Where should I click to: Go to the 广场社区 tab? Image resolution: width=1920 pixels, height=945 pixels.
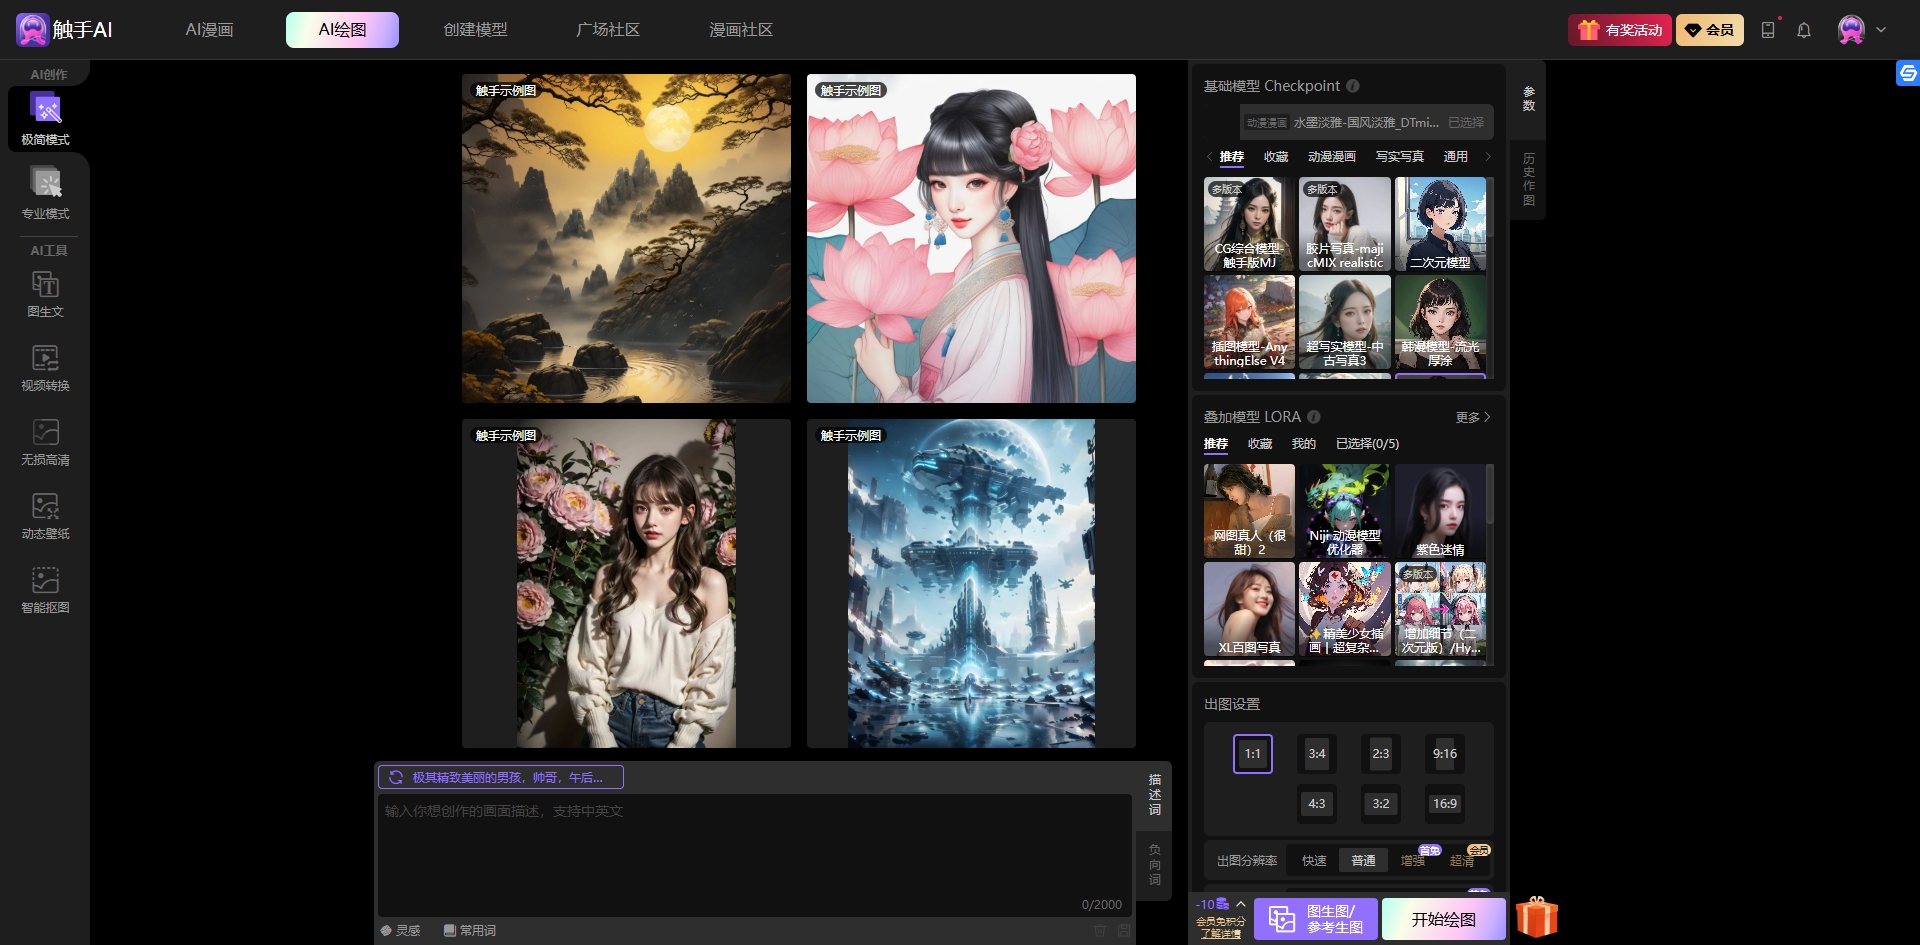pos(607,30)
